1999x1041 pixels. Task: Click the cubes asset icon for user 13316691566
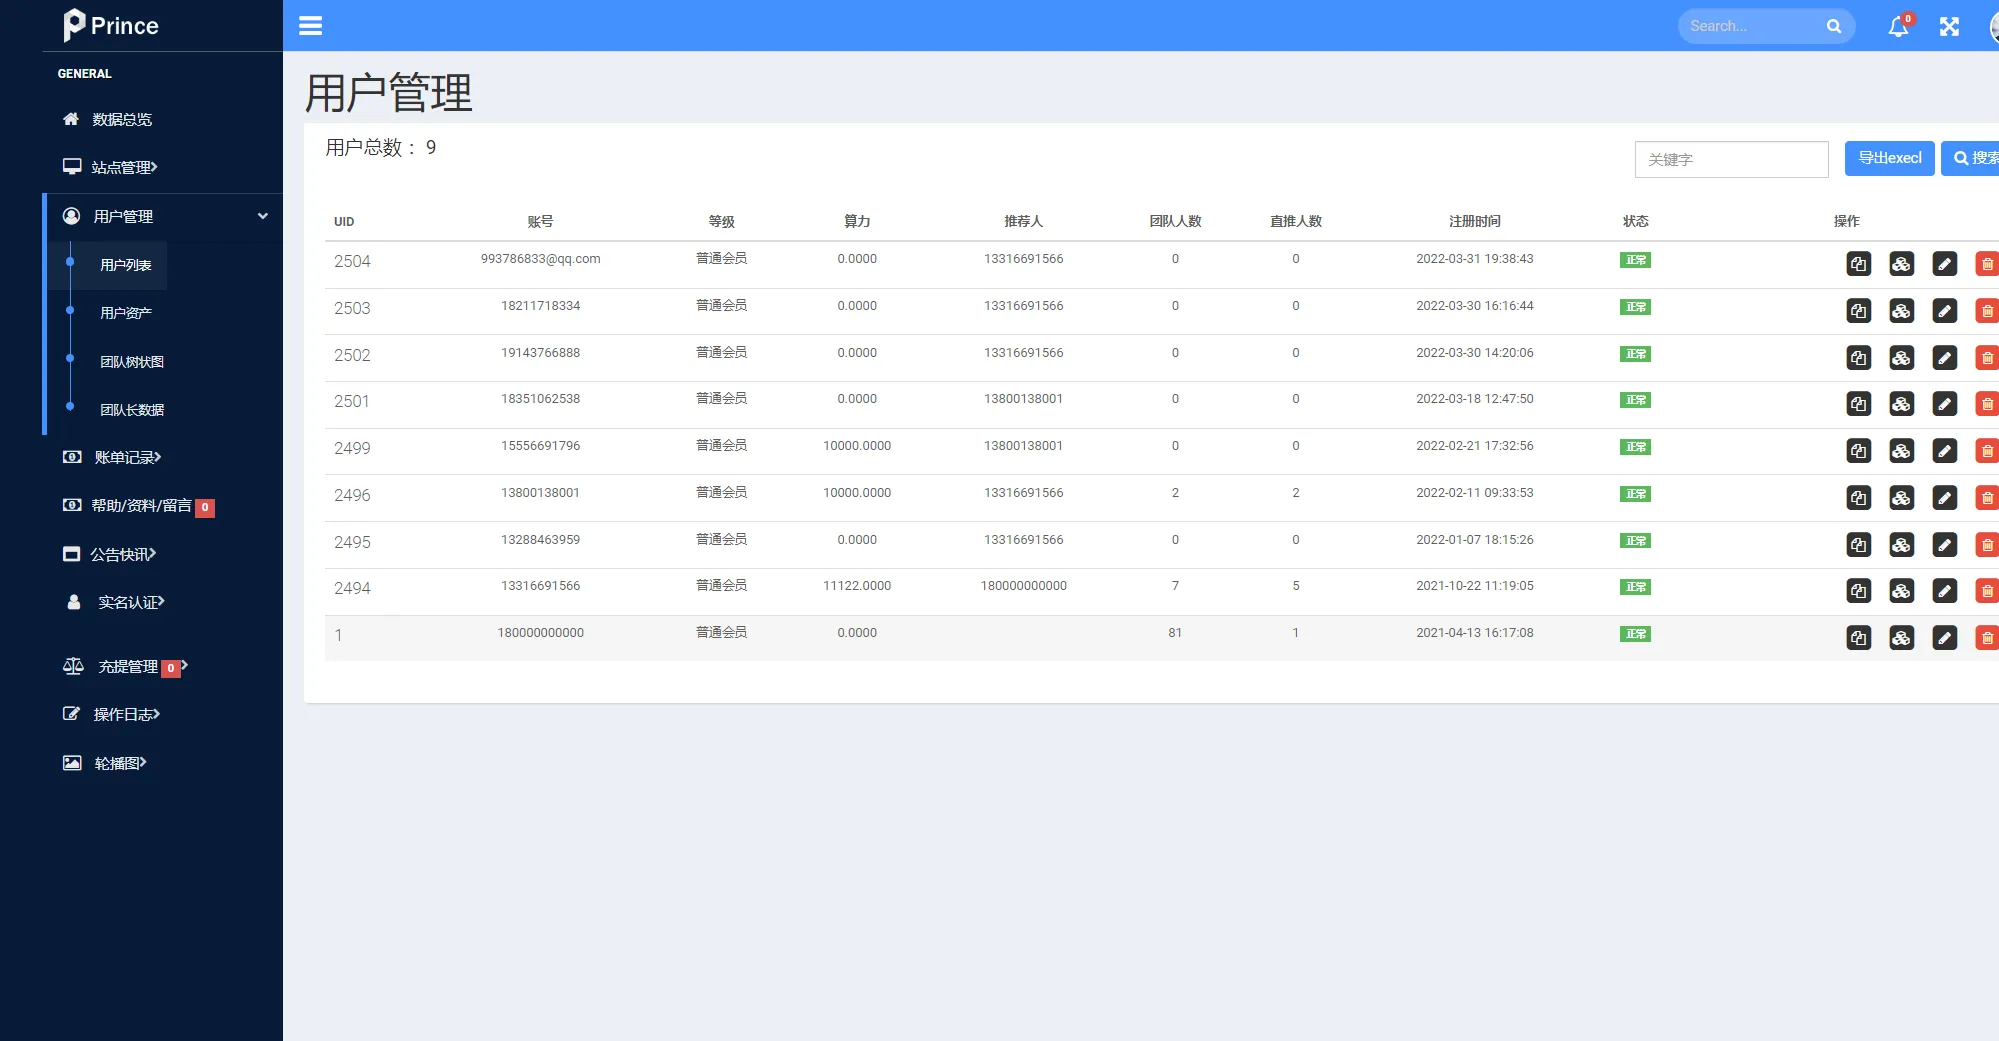(1901, 590)
